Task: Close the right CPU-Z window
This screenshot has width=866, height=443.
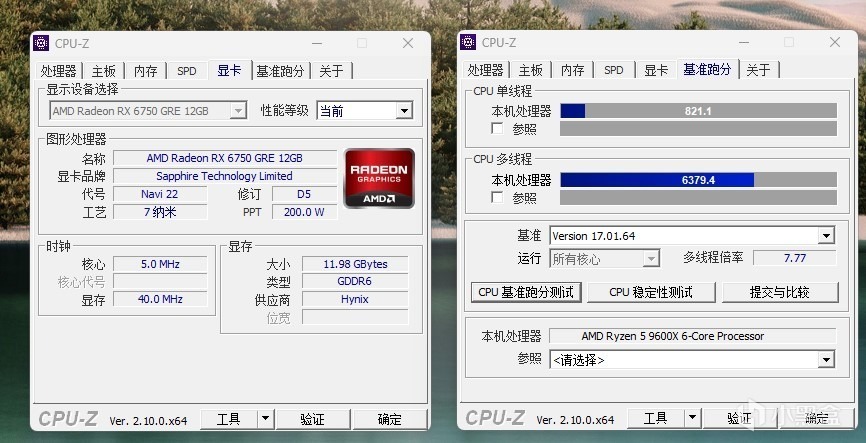Action: point(835,42)
